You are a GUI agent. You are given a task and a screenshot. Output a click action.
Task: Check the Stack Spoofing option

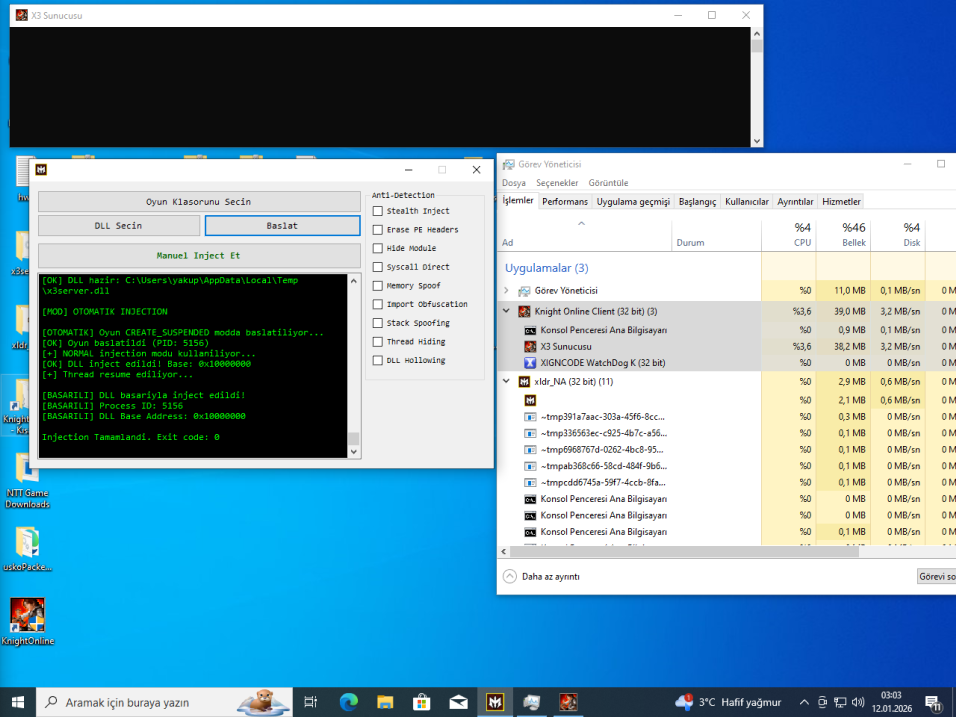click(x=378, y=323)
